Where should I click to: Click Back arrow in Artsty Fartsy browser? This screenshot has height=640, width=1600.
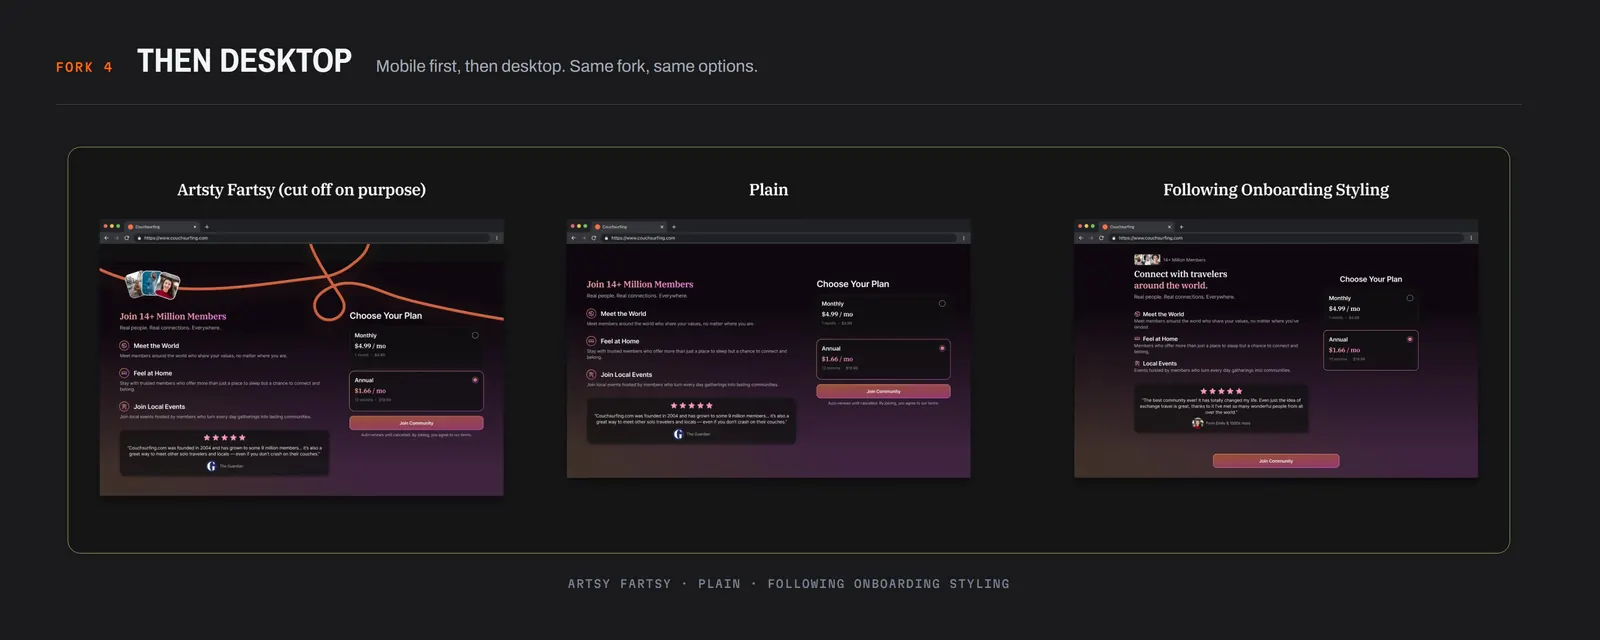coord(106,238)
